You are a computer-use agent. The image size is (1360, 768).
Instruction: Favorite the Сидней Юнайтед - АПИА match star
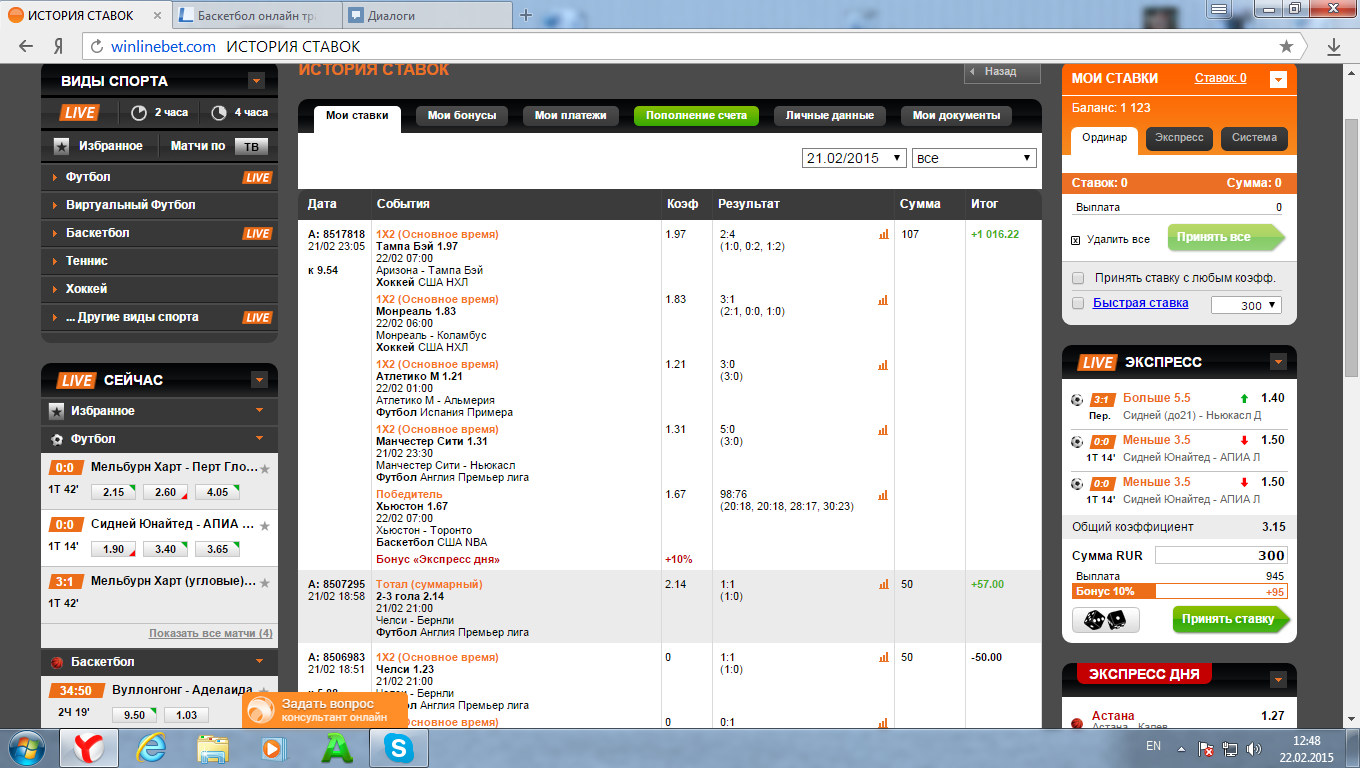[x=265, y=525]
